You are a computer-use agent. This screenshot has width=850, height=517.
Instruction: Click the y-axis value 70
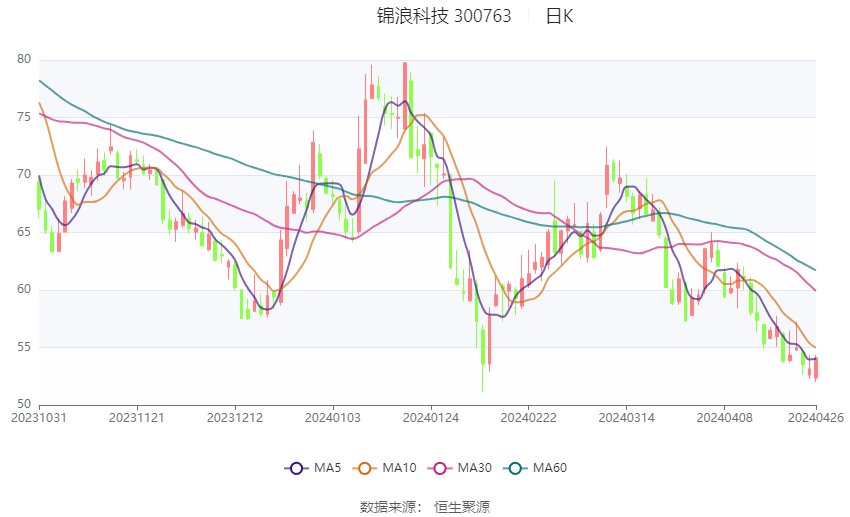(x=24, y=174)
